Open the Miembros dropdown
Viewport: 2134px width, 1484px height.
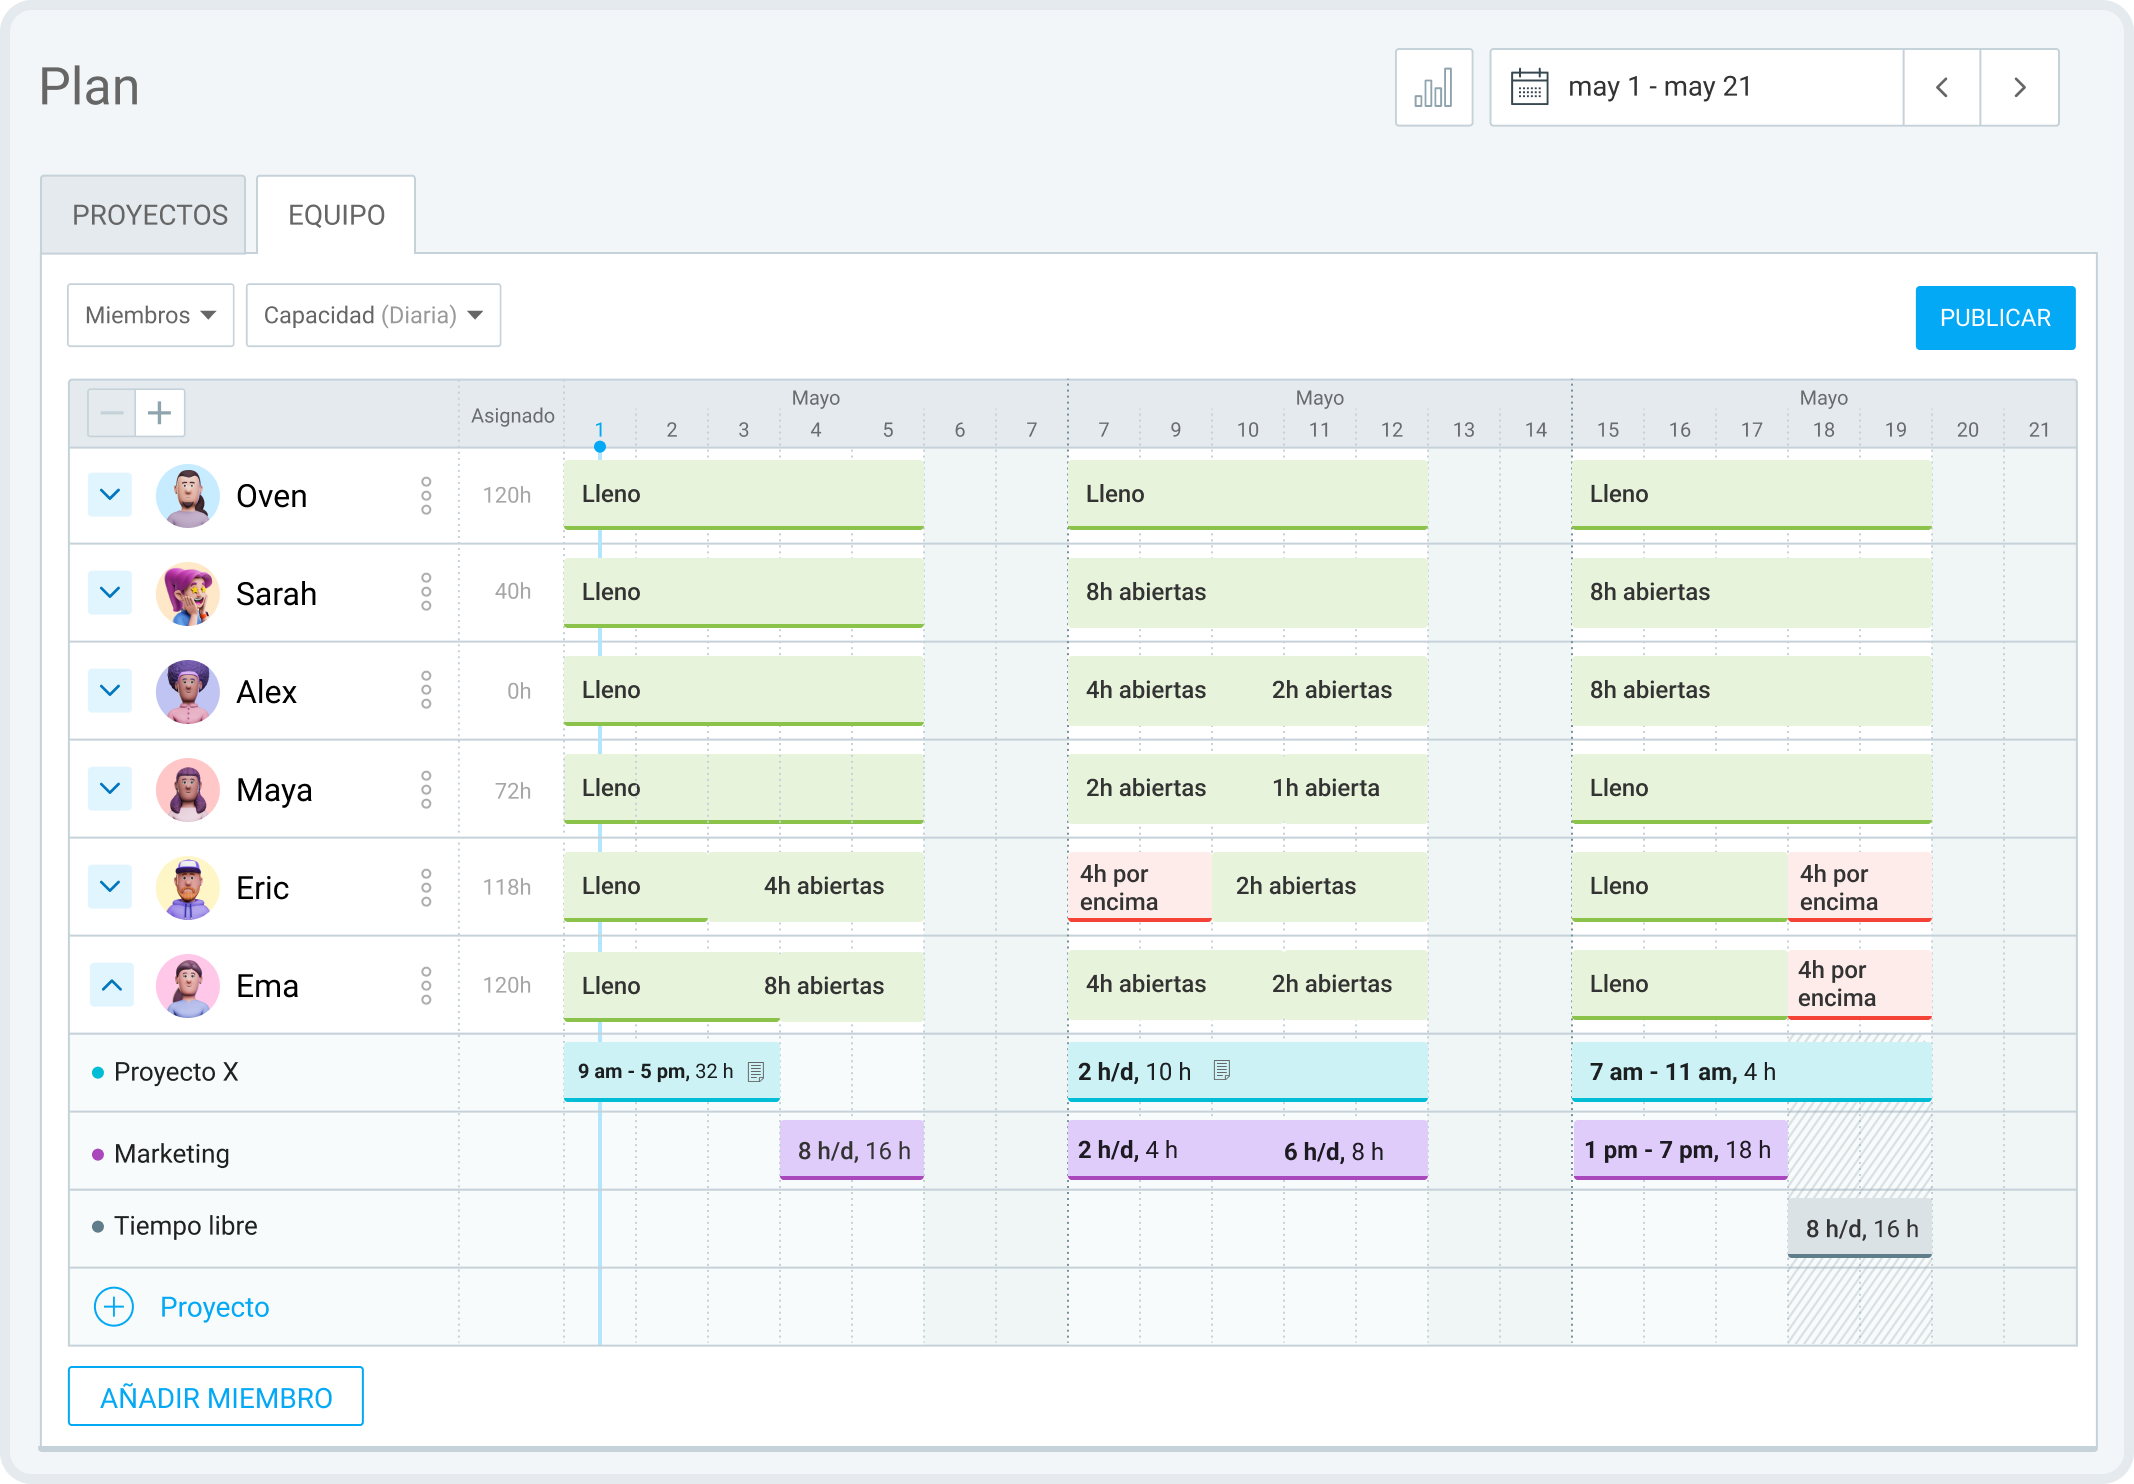click(150, 315)
